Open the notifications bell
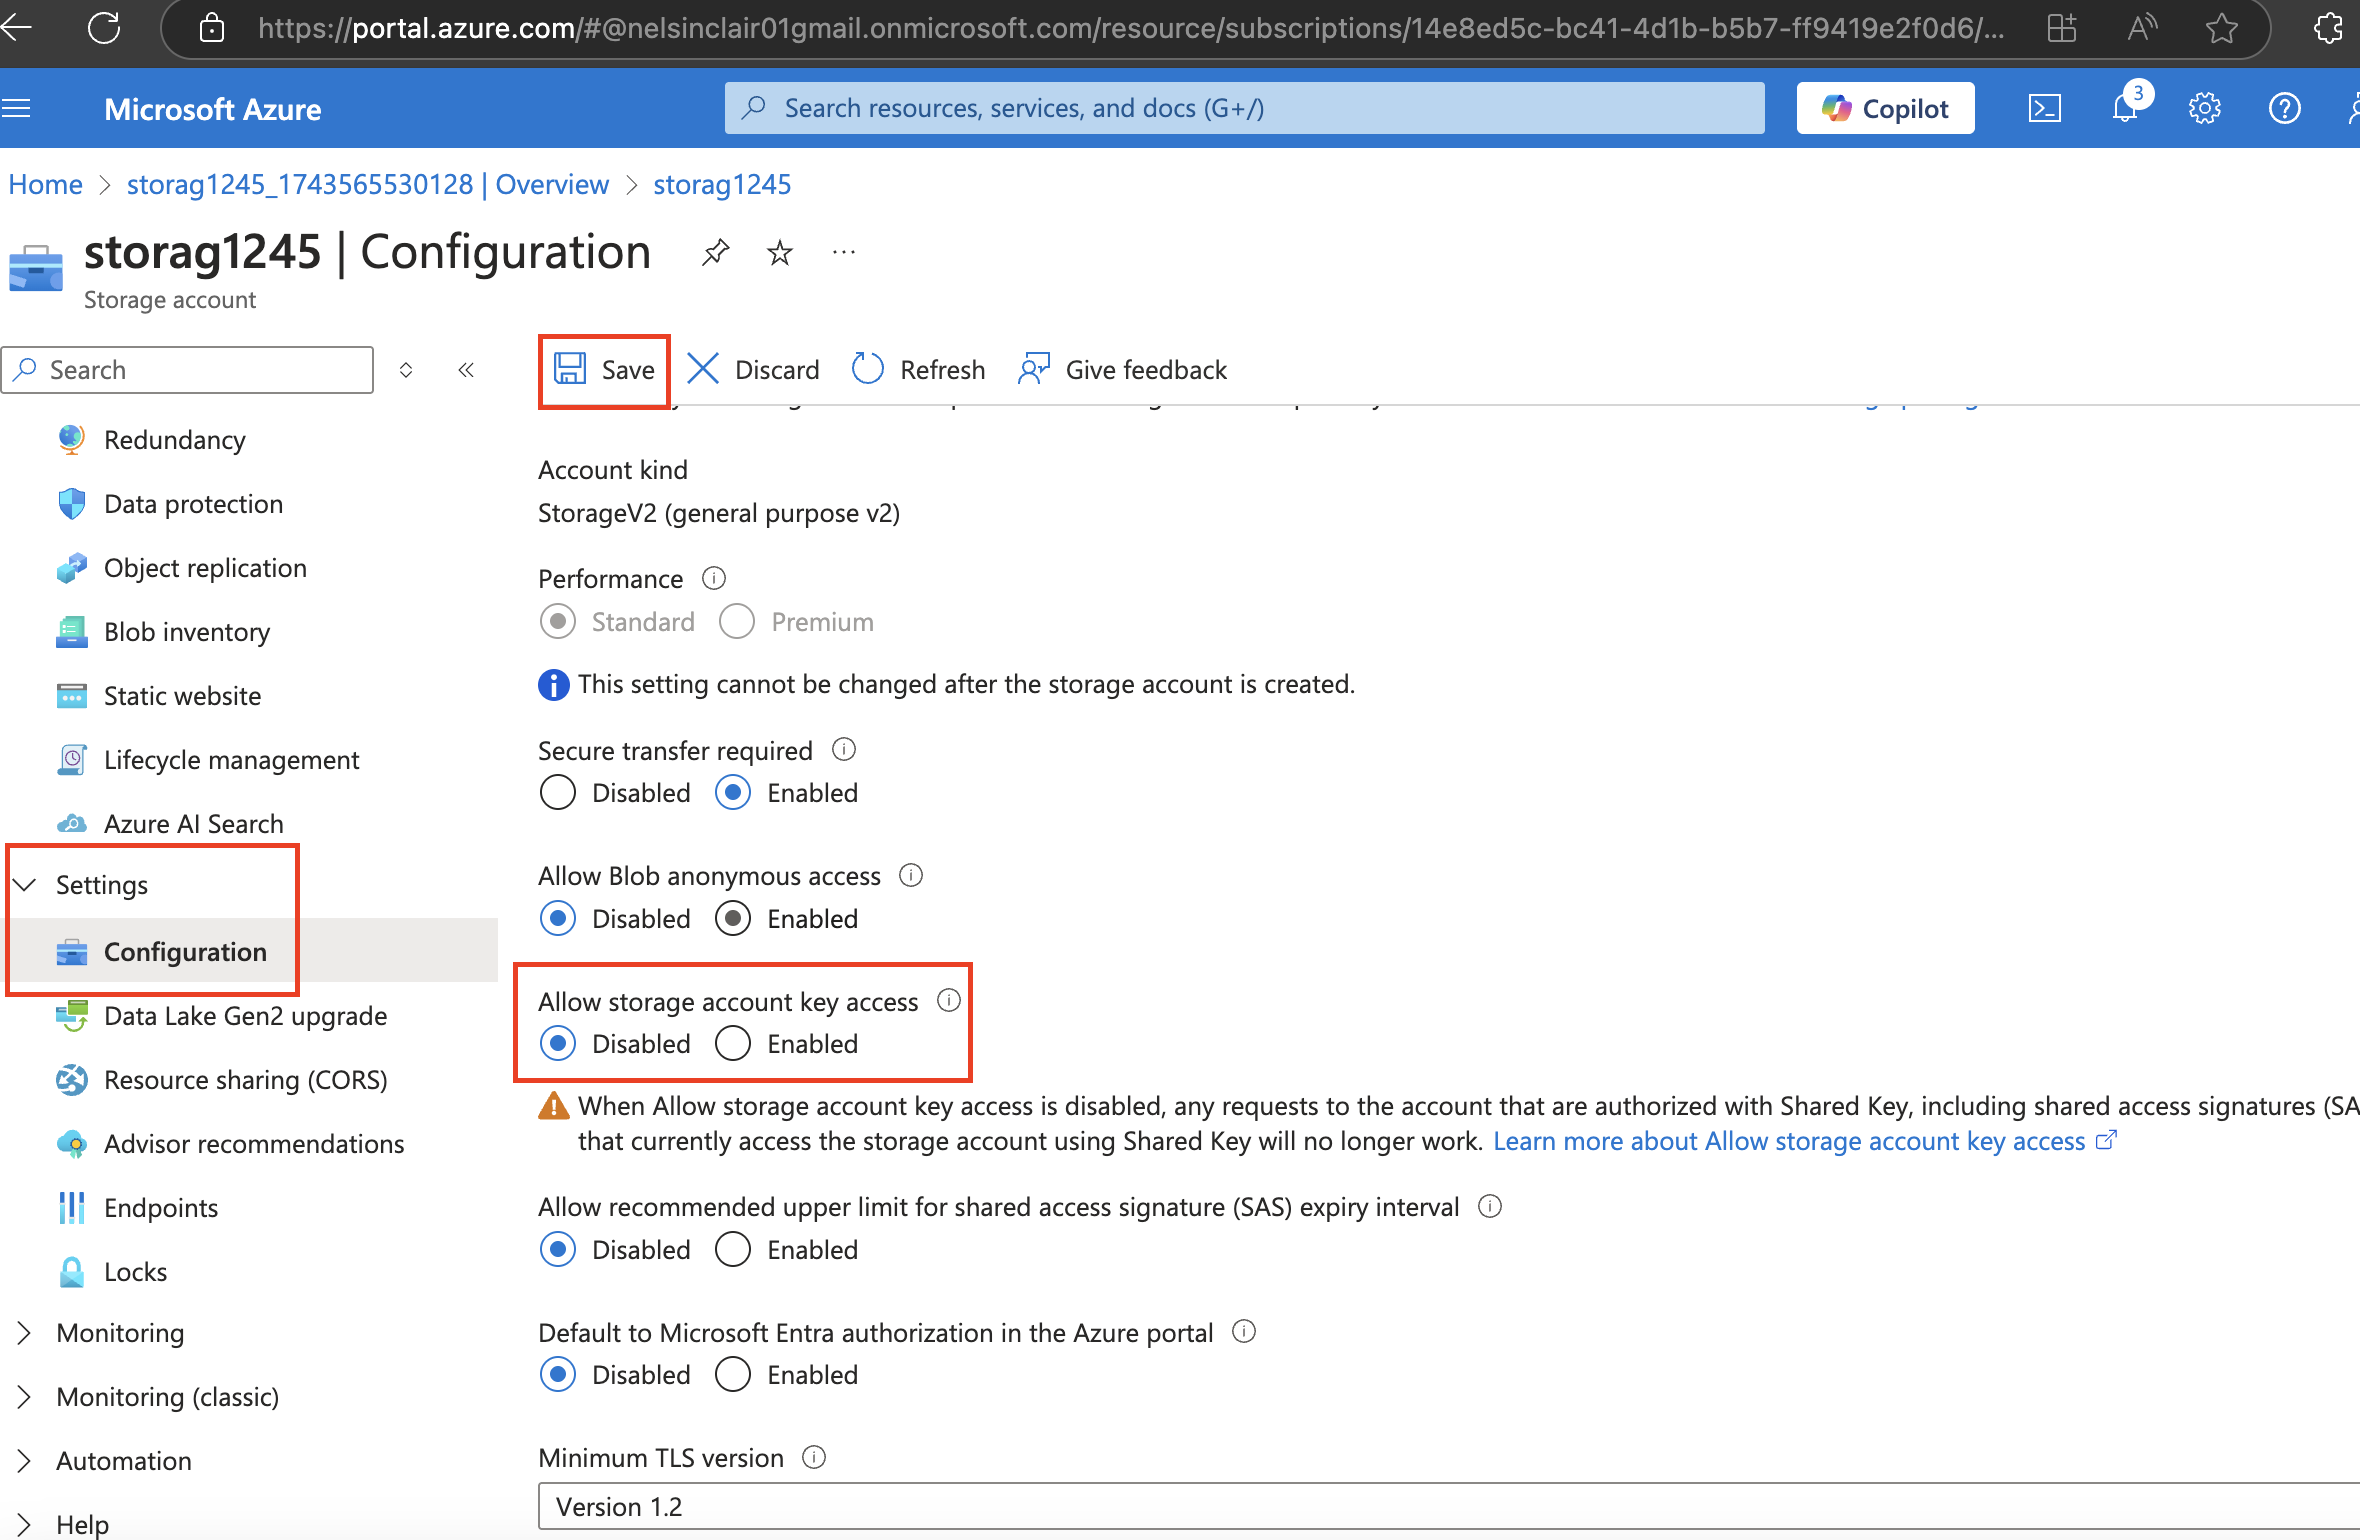The image size is (2360, 1540). coord(2125,108)
